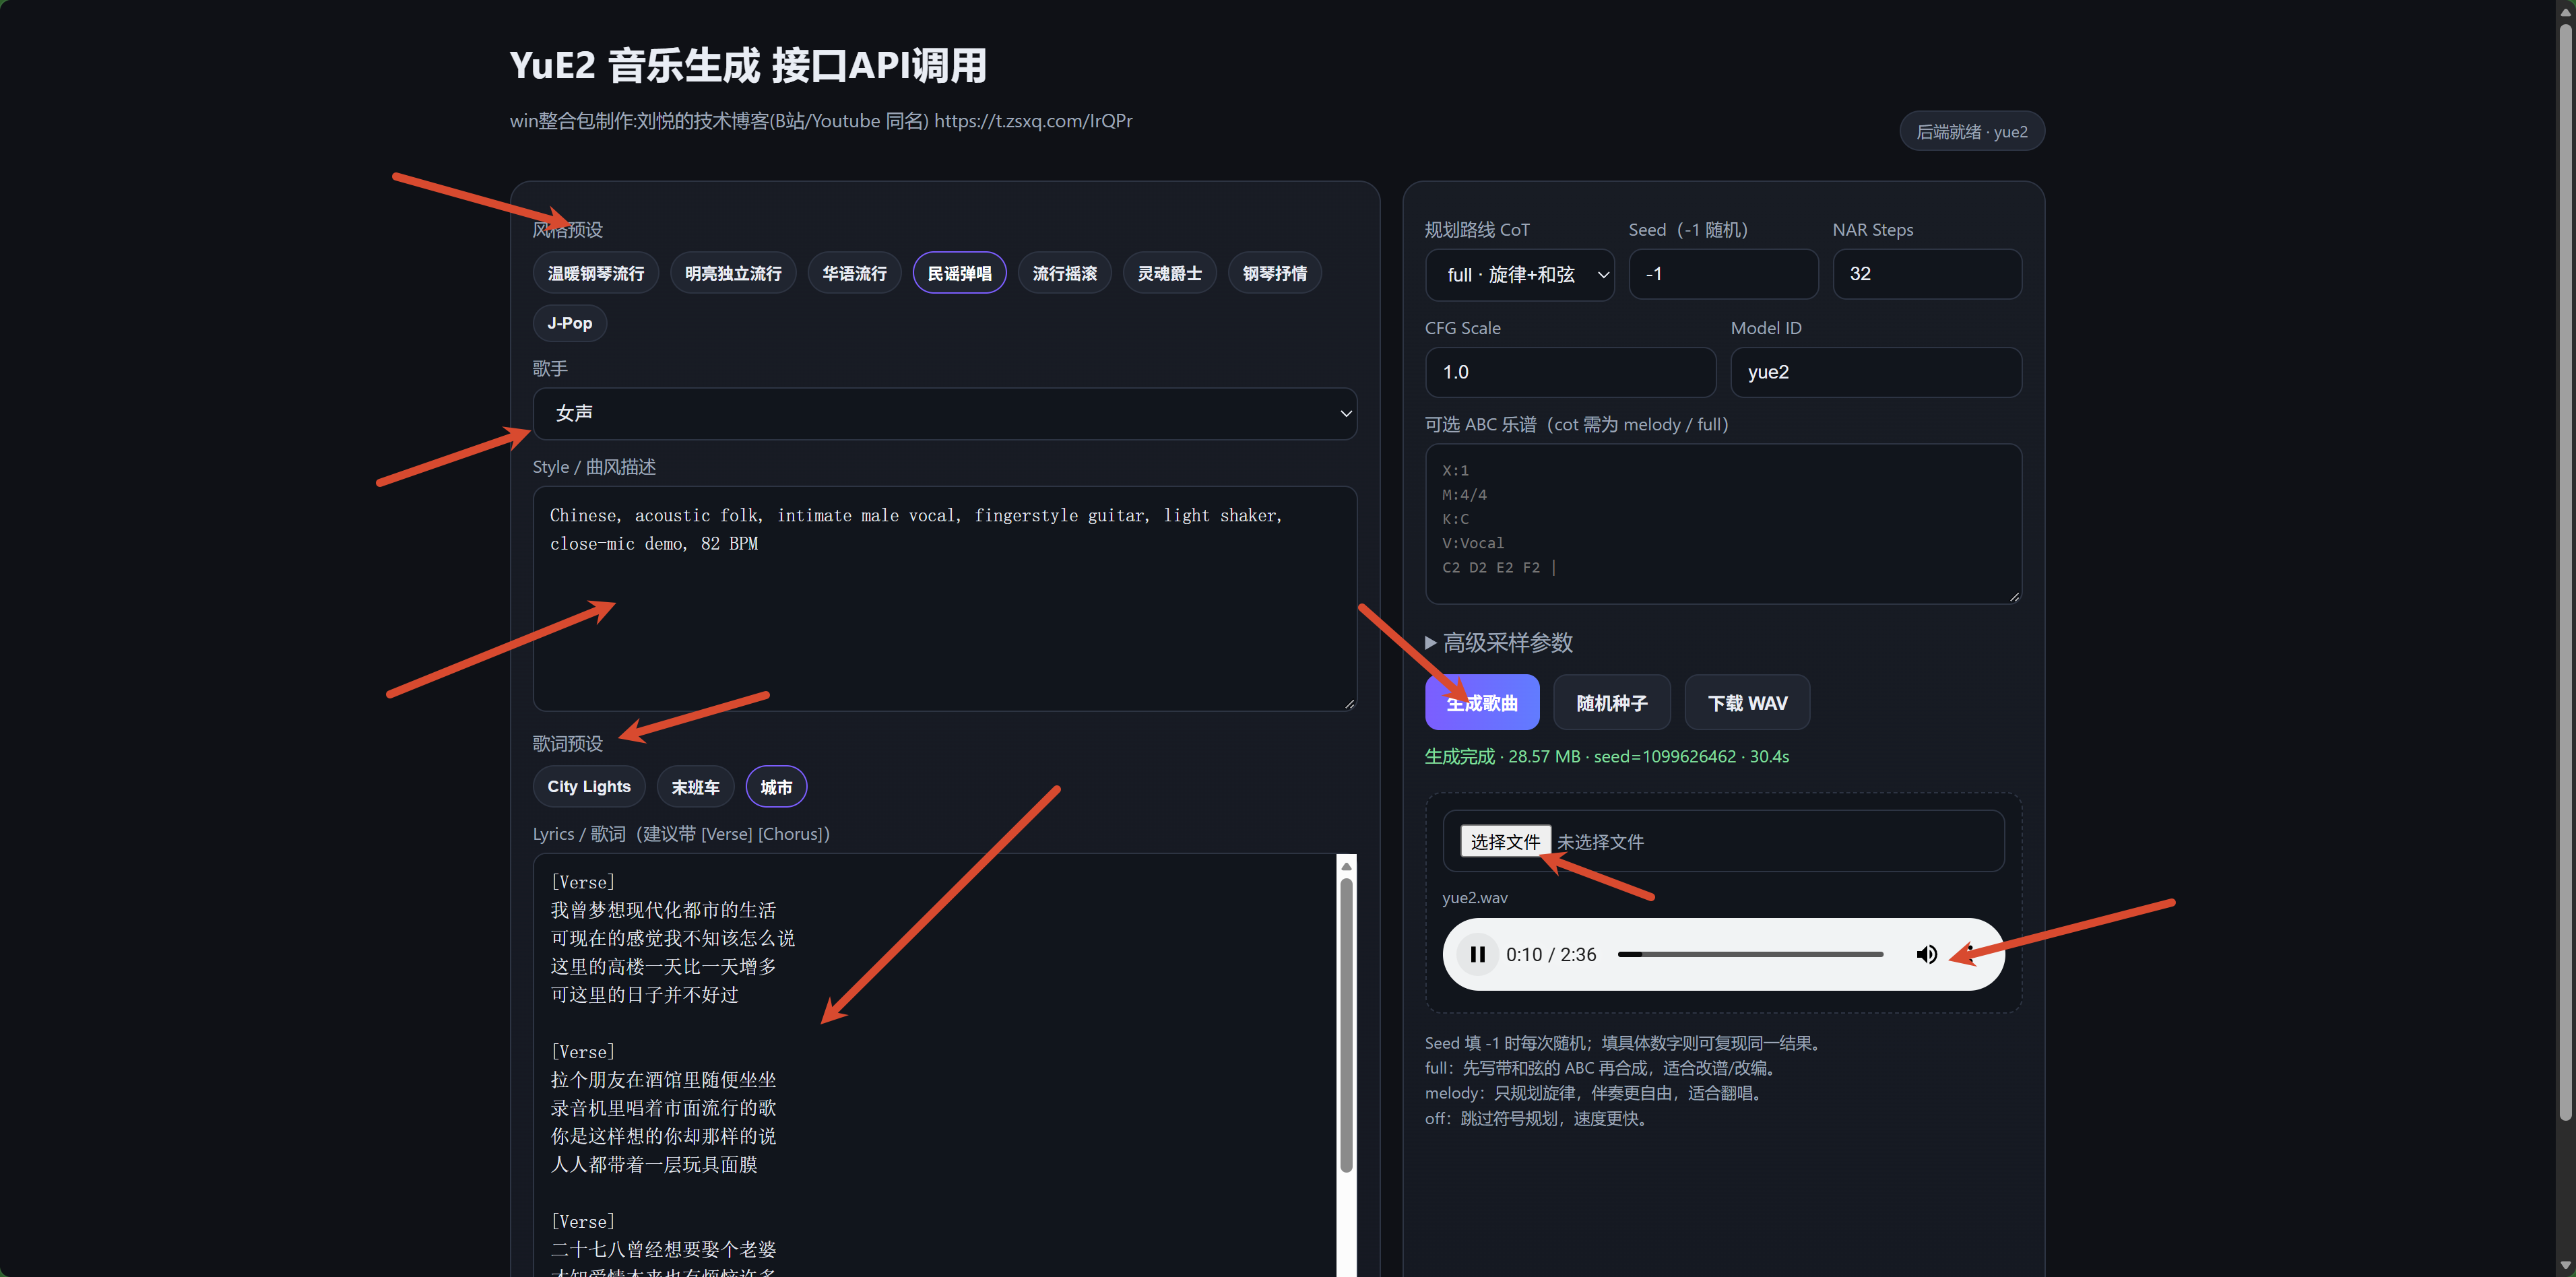
Task: Click the 0:10 / 2:36 playback time
Action: (x=1551, y=954)
